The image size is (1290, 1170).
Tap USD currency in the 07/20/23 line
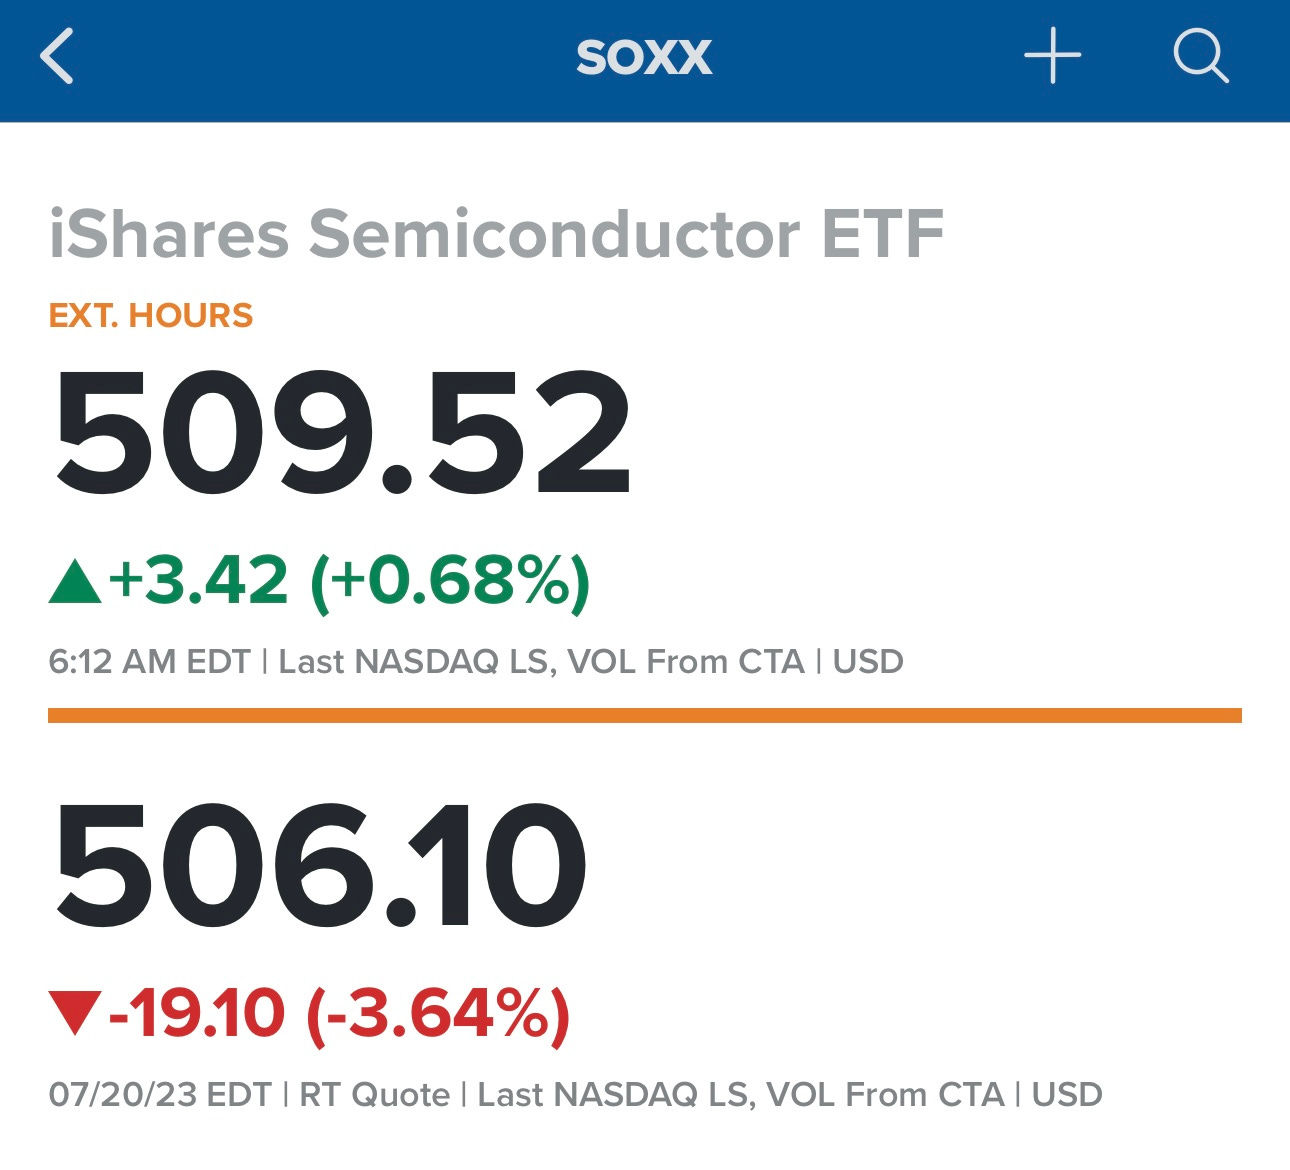click(1067, 1095)
